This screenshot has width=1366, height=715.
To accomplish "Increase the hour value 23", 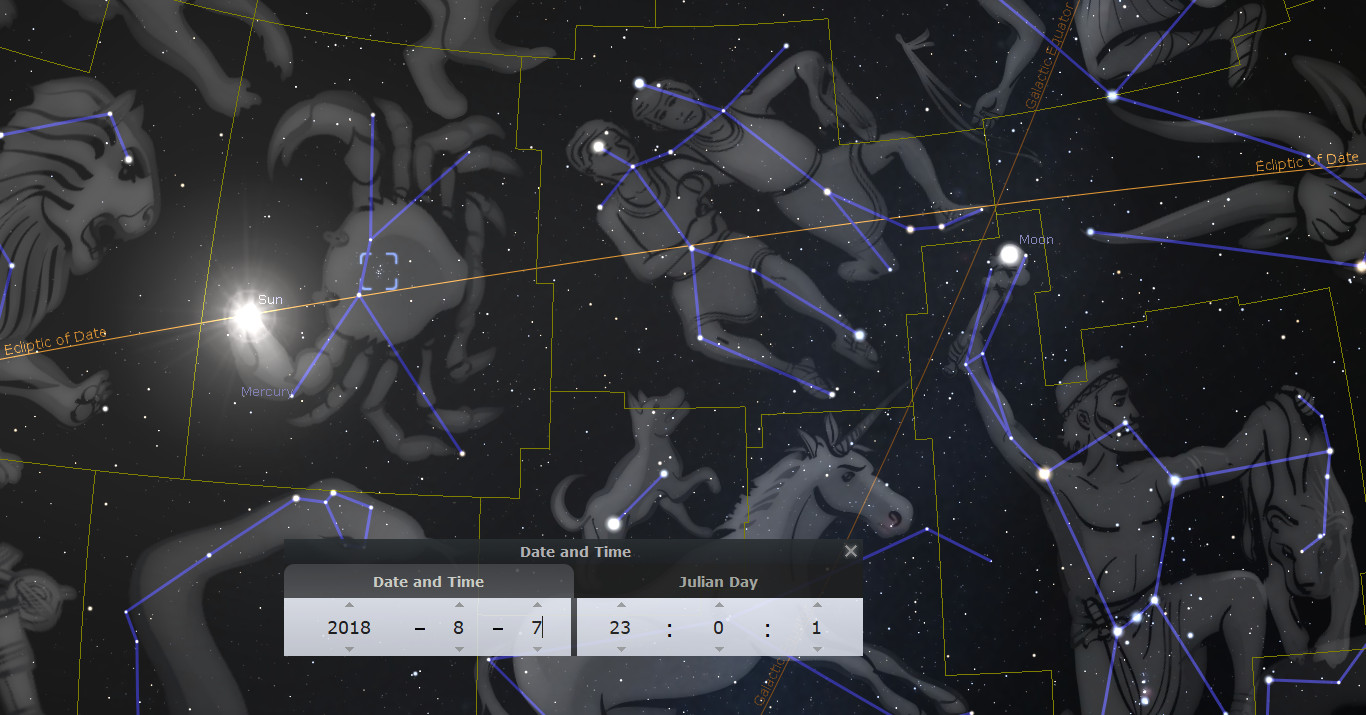I will point(621,605).
